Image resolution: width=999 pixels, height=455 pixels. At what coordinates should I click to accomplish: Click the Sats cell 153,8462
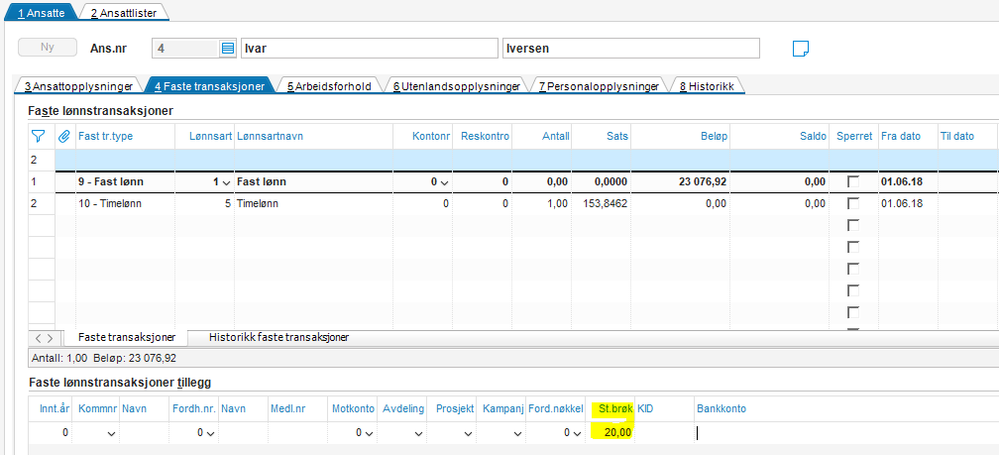[601, 204]
